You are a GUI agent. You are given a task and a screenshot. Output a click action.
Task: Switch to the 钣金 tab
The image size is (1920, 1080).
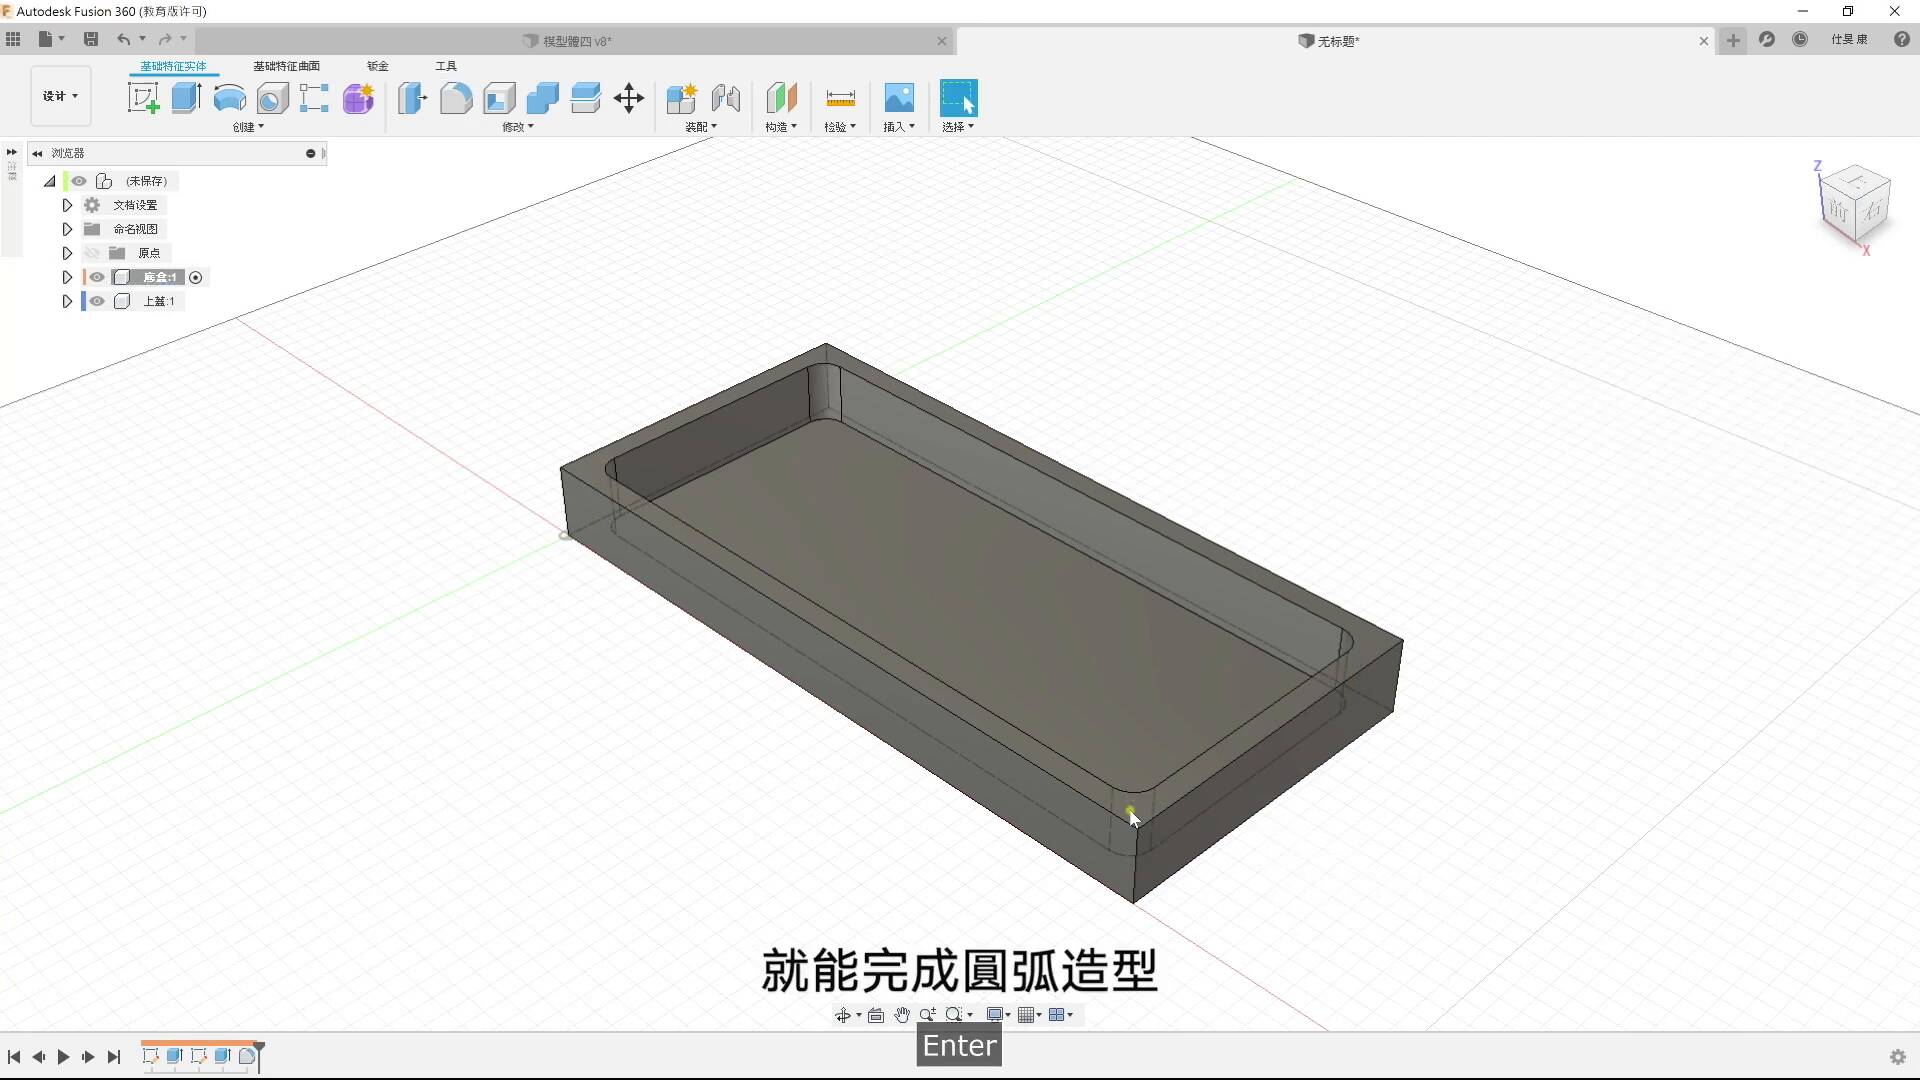point(377,66)
